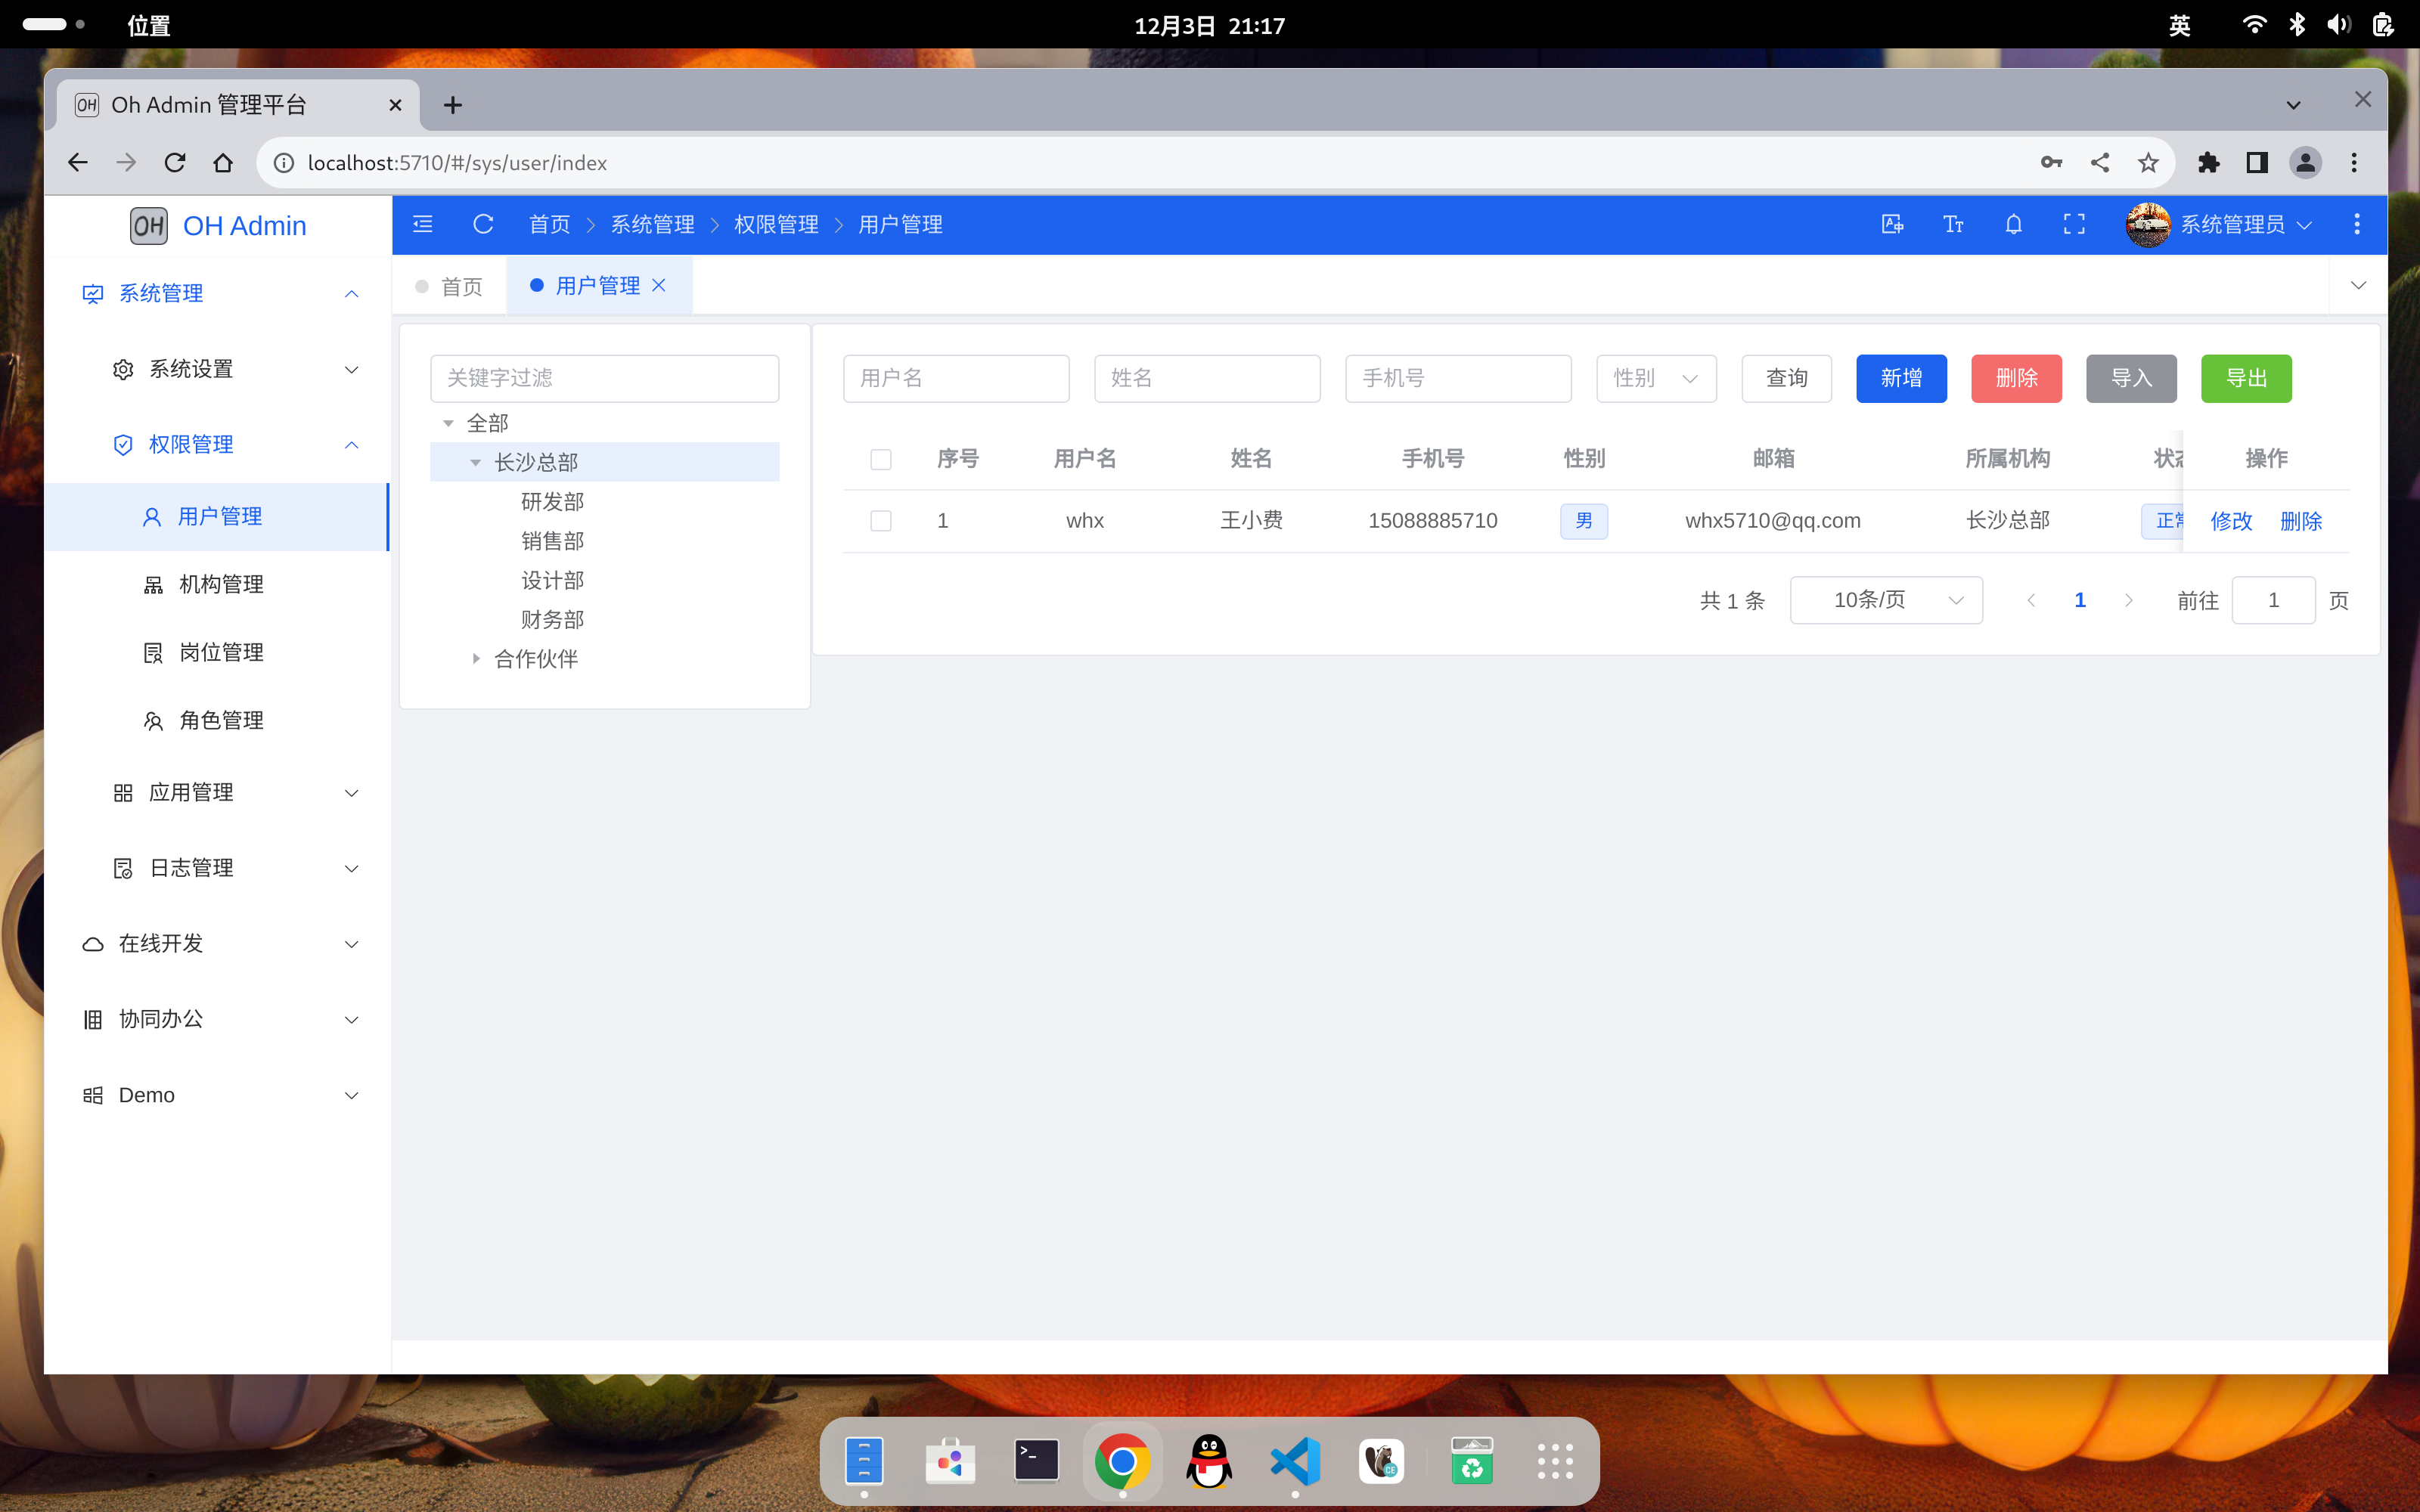Tick the checkbox for the whx user row
The image size is (2420, 1512).
[x=880, y=520]
